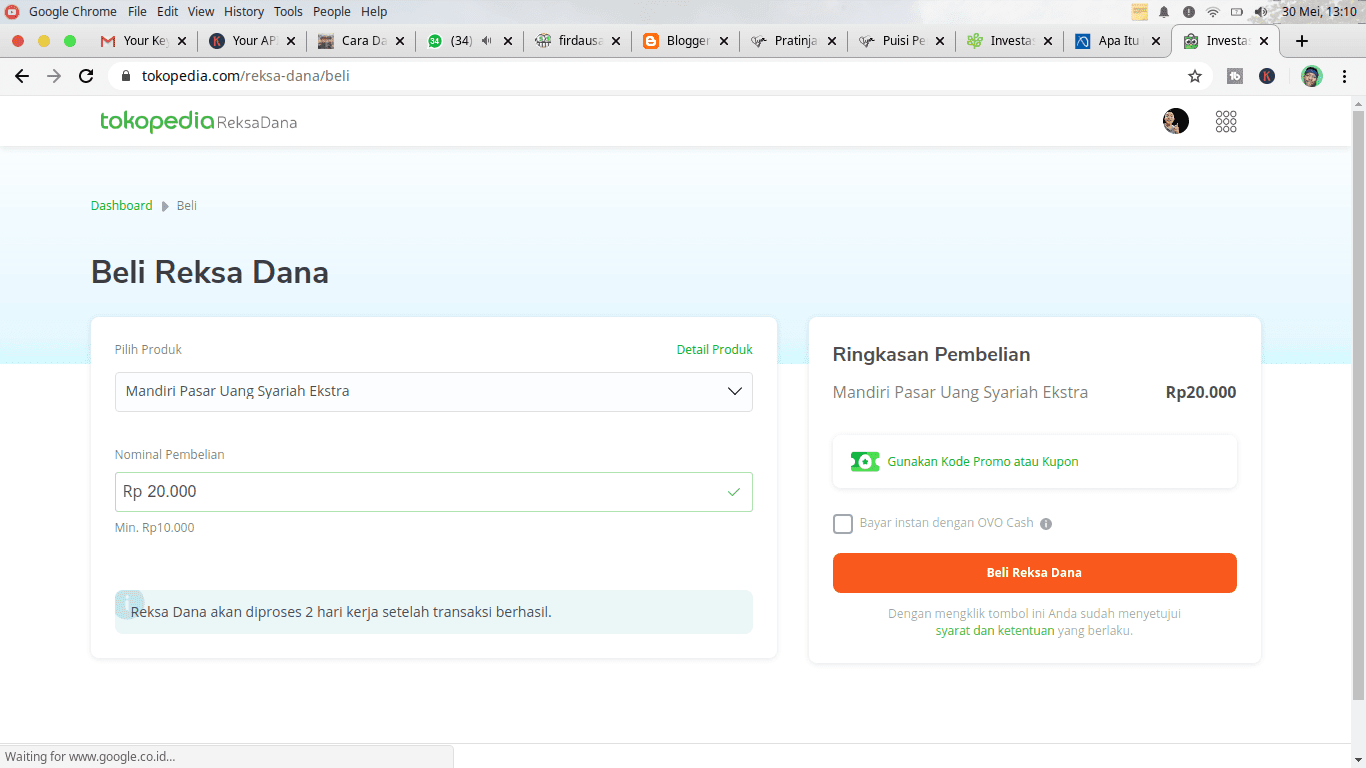Click the Tokopedia ReksaDana logo
Viewport: 1366px width, 768px height.
198,121
